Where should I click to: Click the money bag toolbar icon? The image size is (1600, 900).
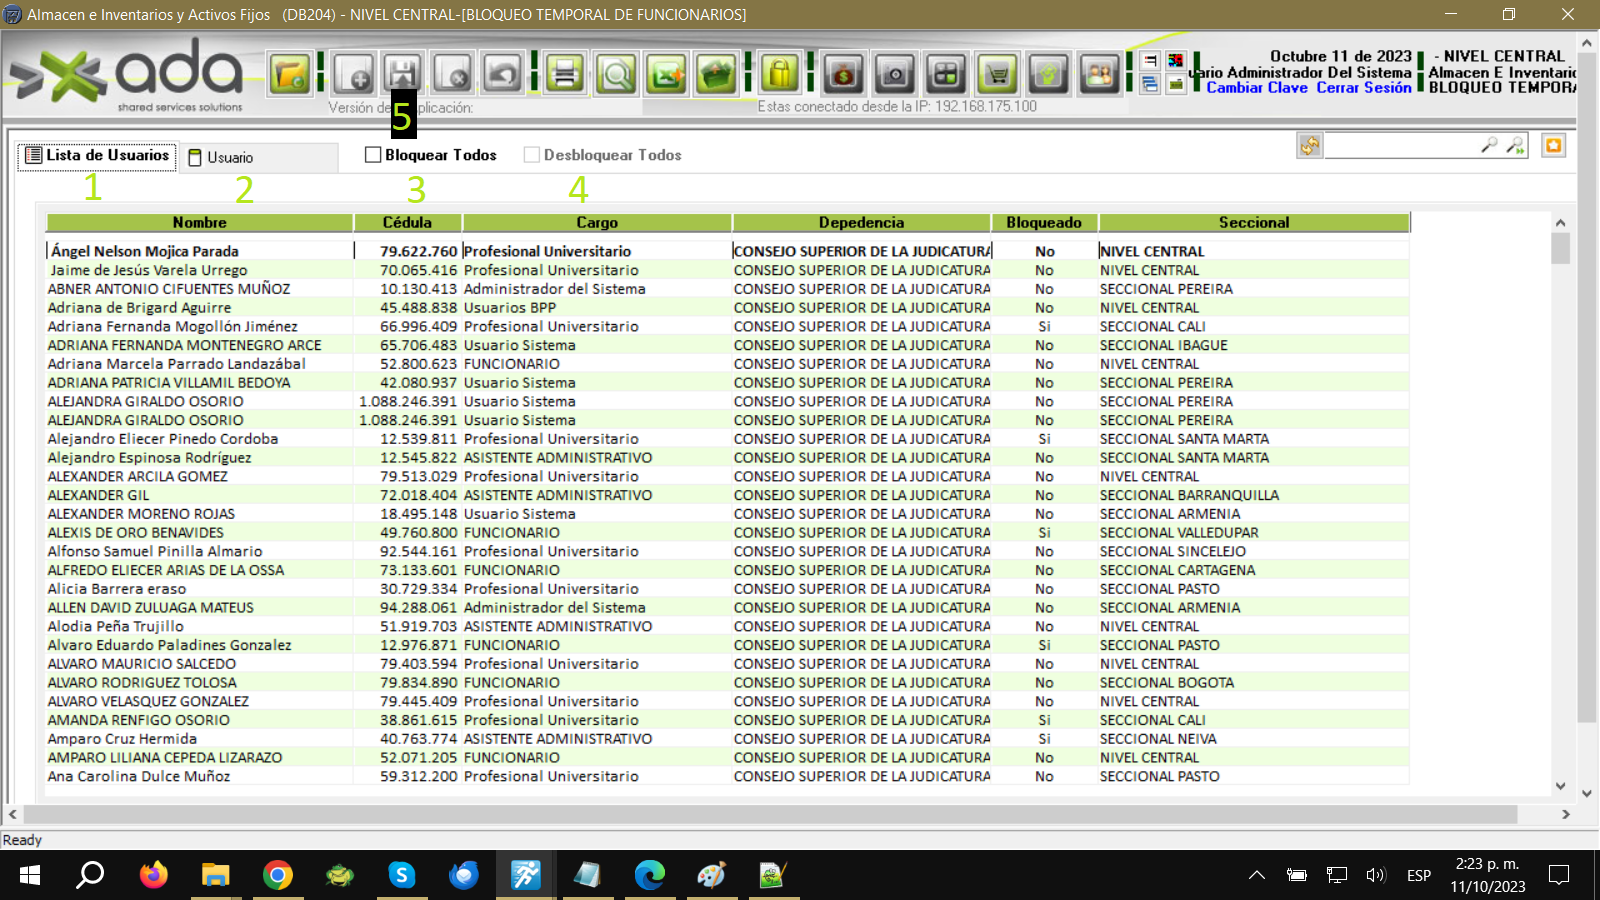pyautogui.click(x=844, y=74)
